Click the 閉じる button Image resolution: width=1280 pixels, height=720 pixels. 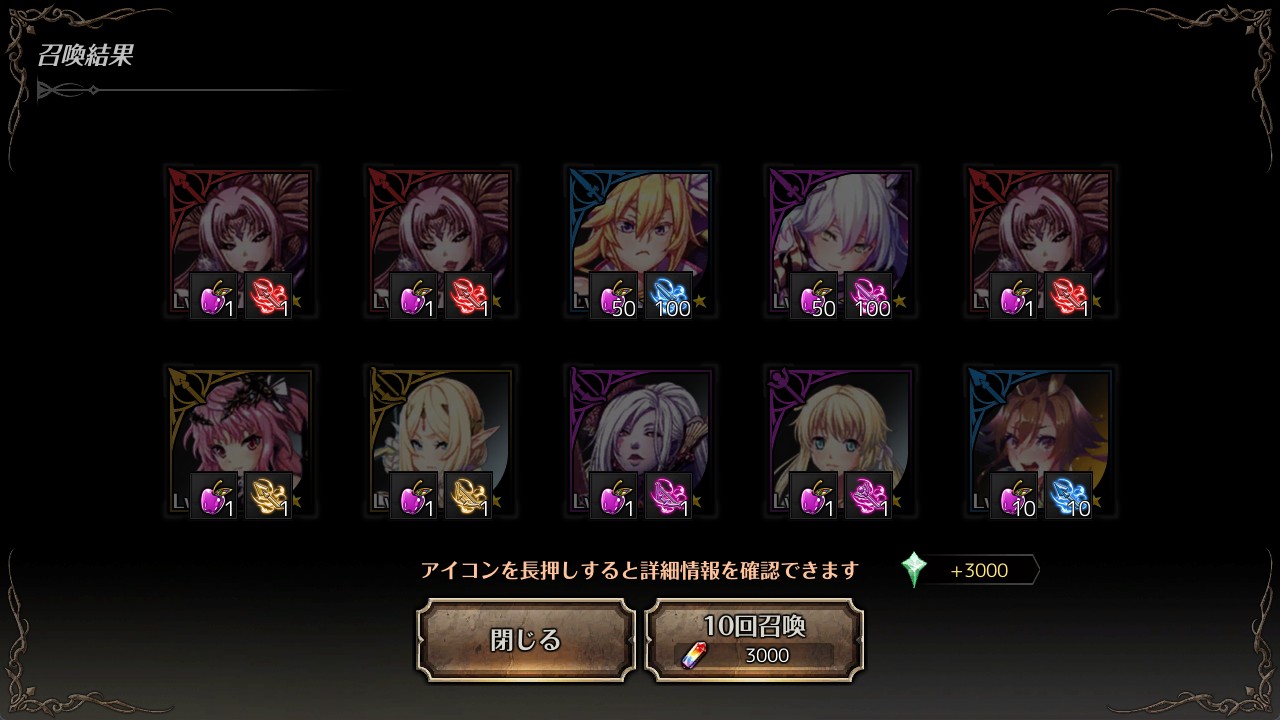click(526, 640)
